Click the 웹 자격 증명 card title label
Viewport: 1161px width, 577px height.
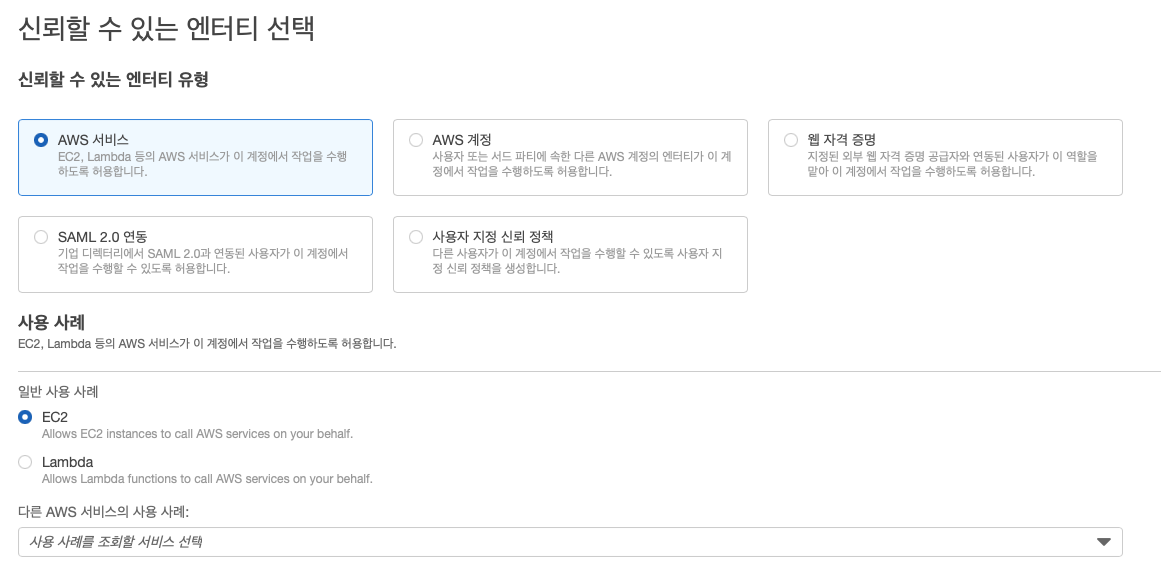(x=842, y=140)
